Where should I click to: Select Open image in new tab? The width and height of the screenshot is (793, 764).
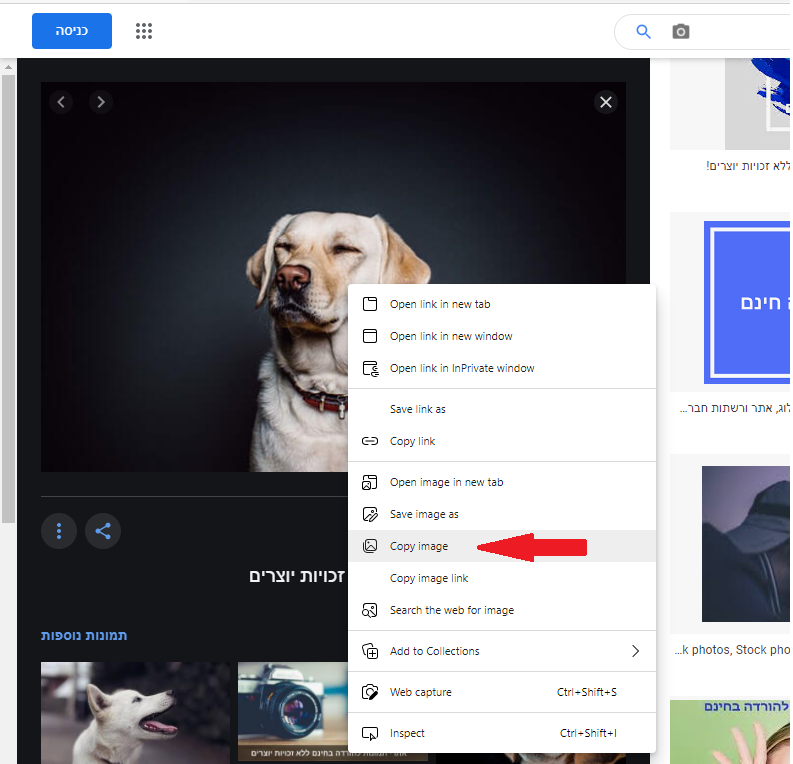[x=502, y=482]
